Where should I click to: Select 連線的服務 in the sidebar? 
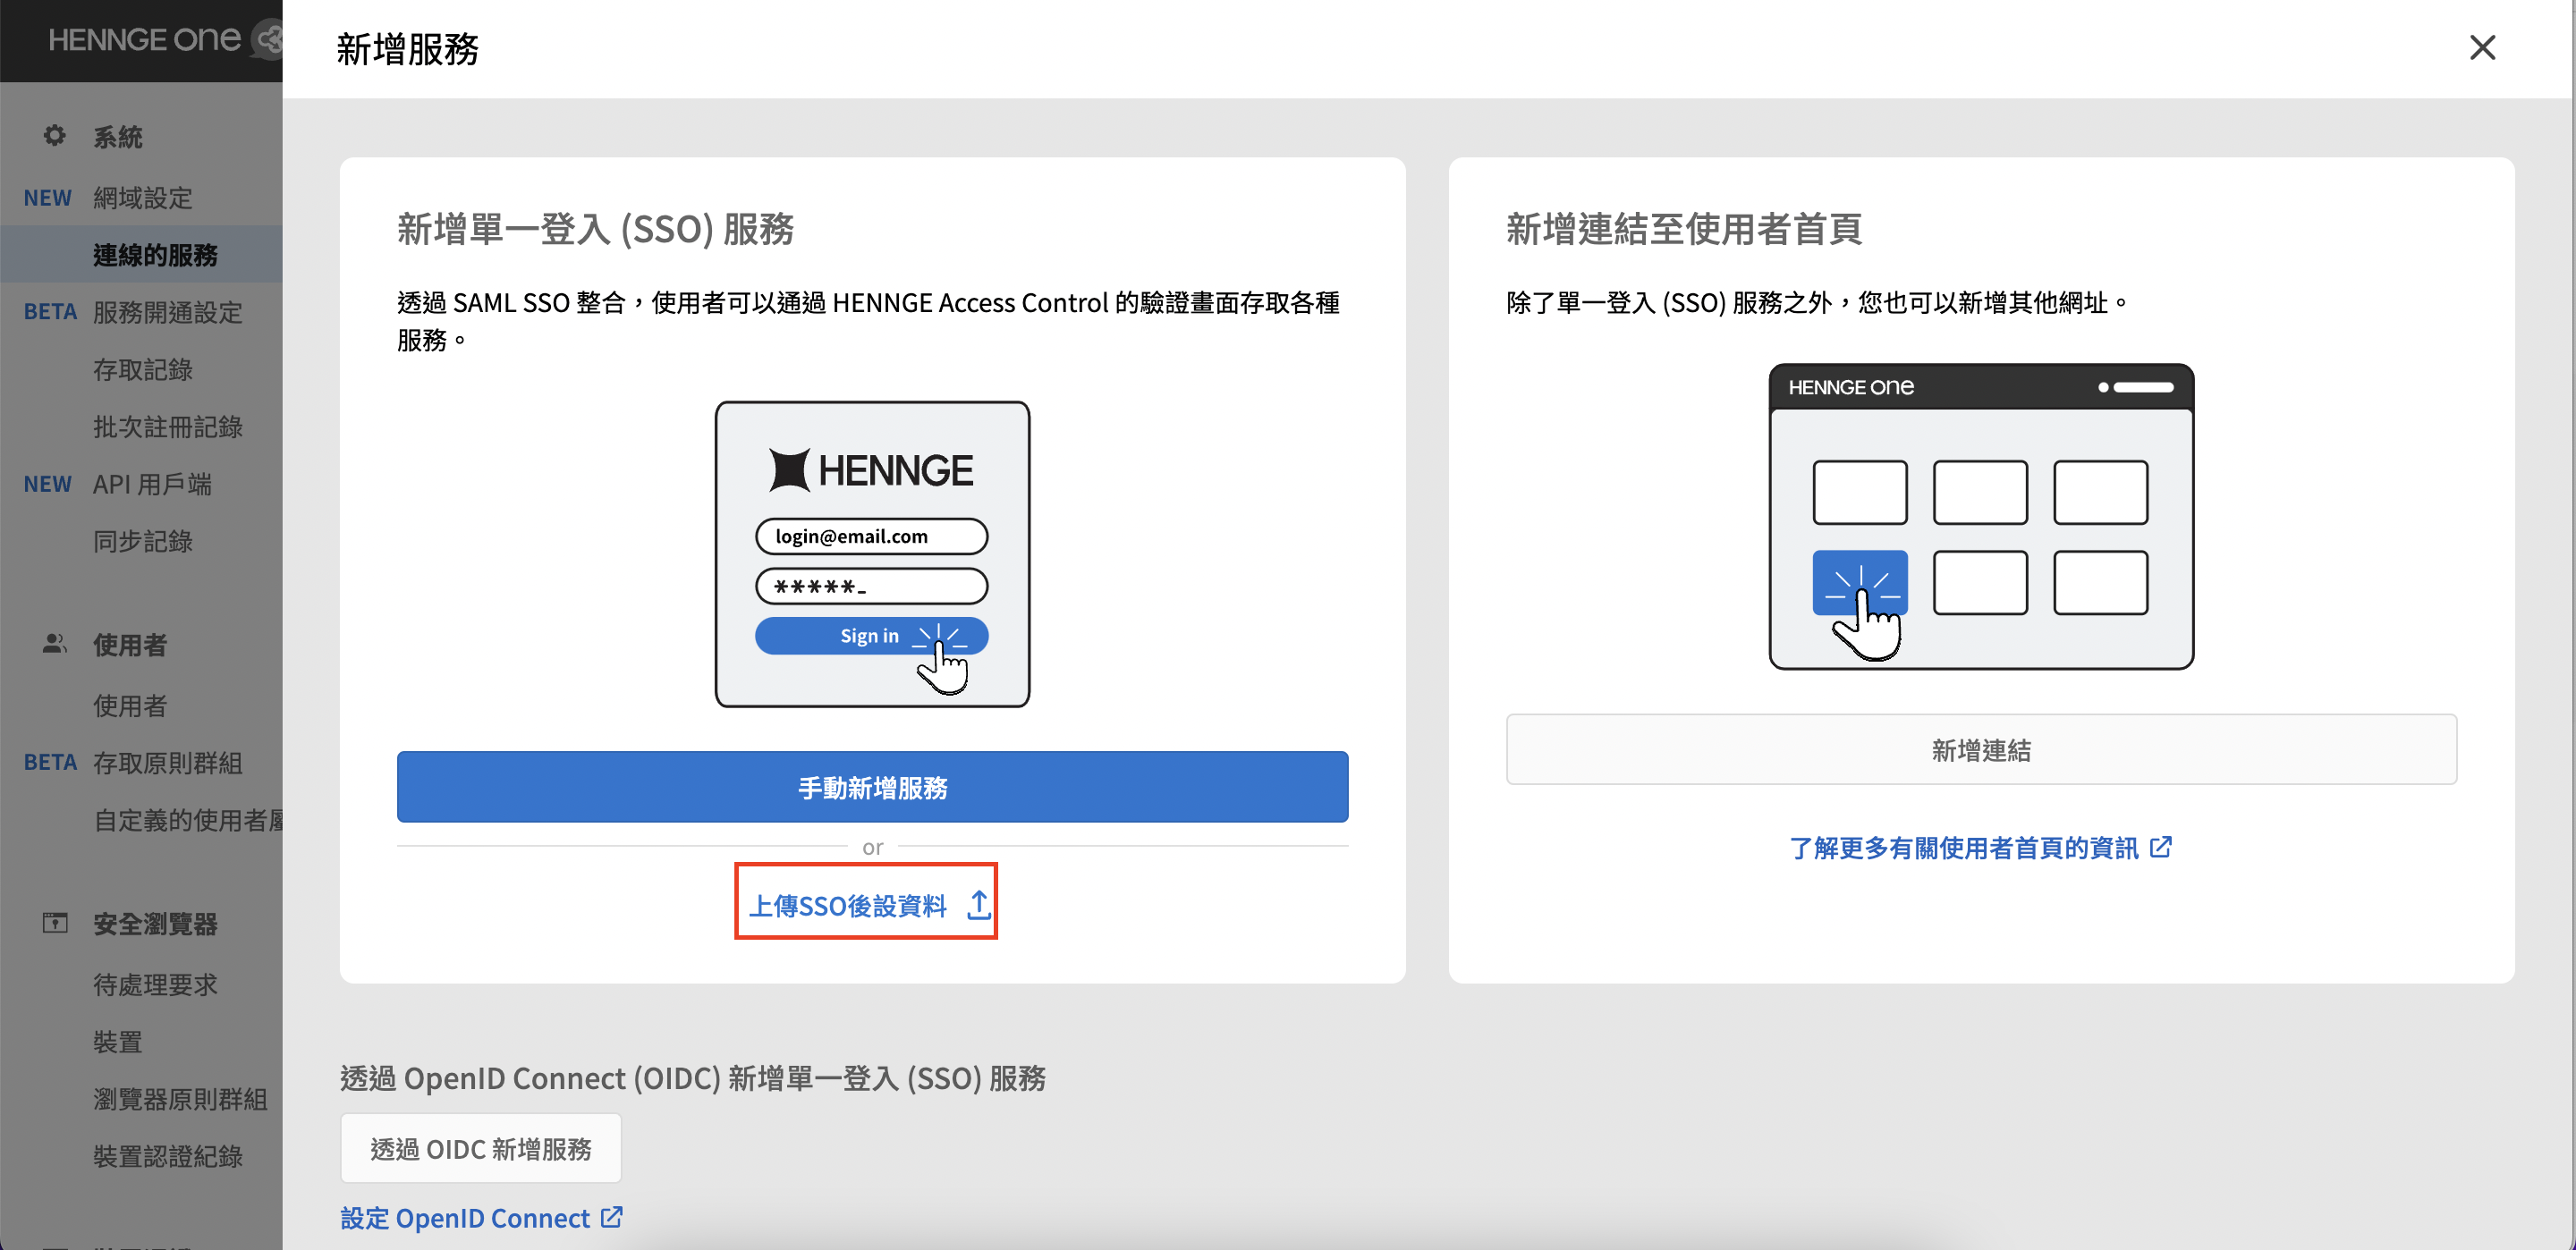(155, 255)
